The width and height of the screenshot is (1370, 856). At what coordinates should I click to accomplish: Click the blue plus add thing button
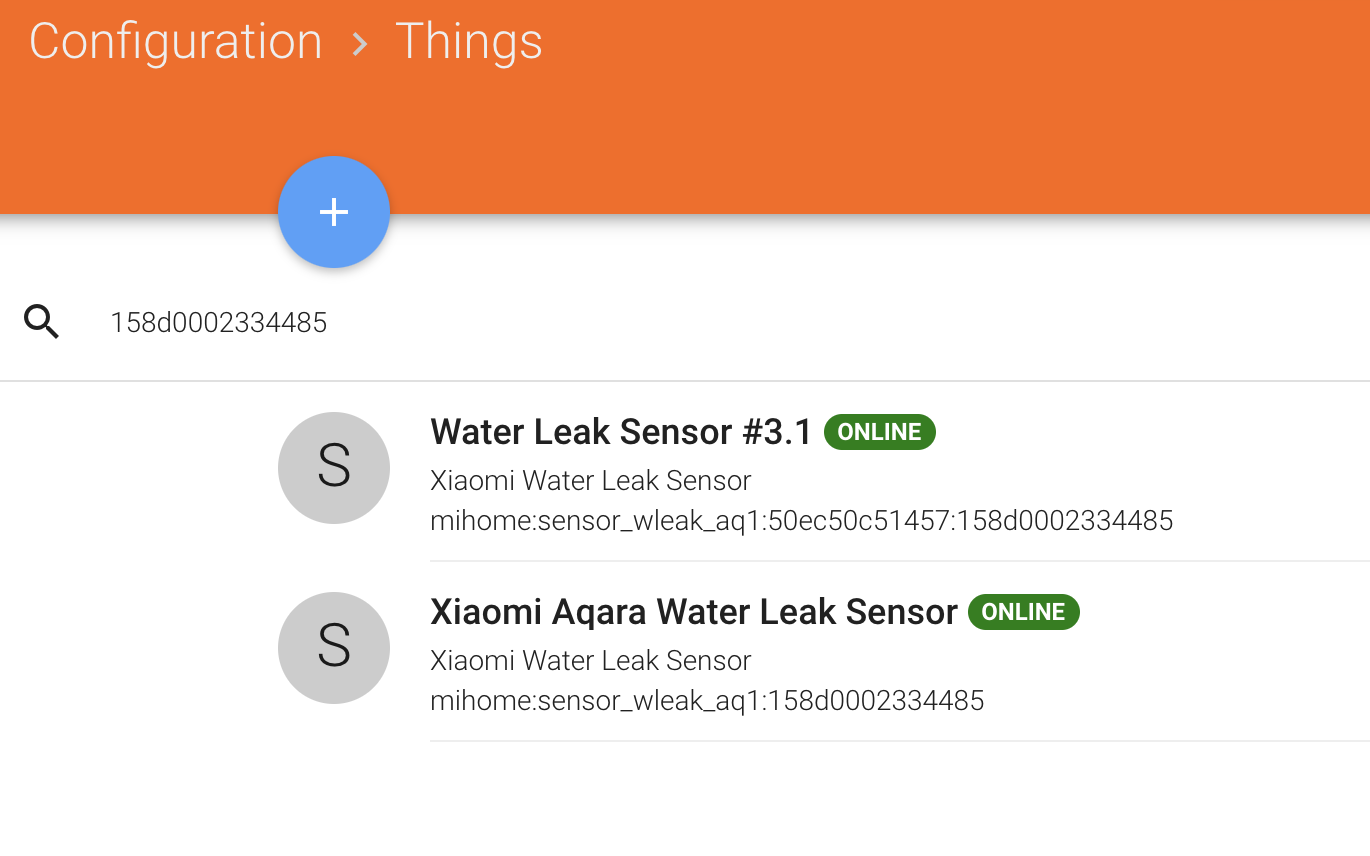pos(333,212)
